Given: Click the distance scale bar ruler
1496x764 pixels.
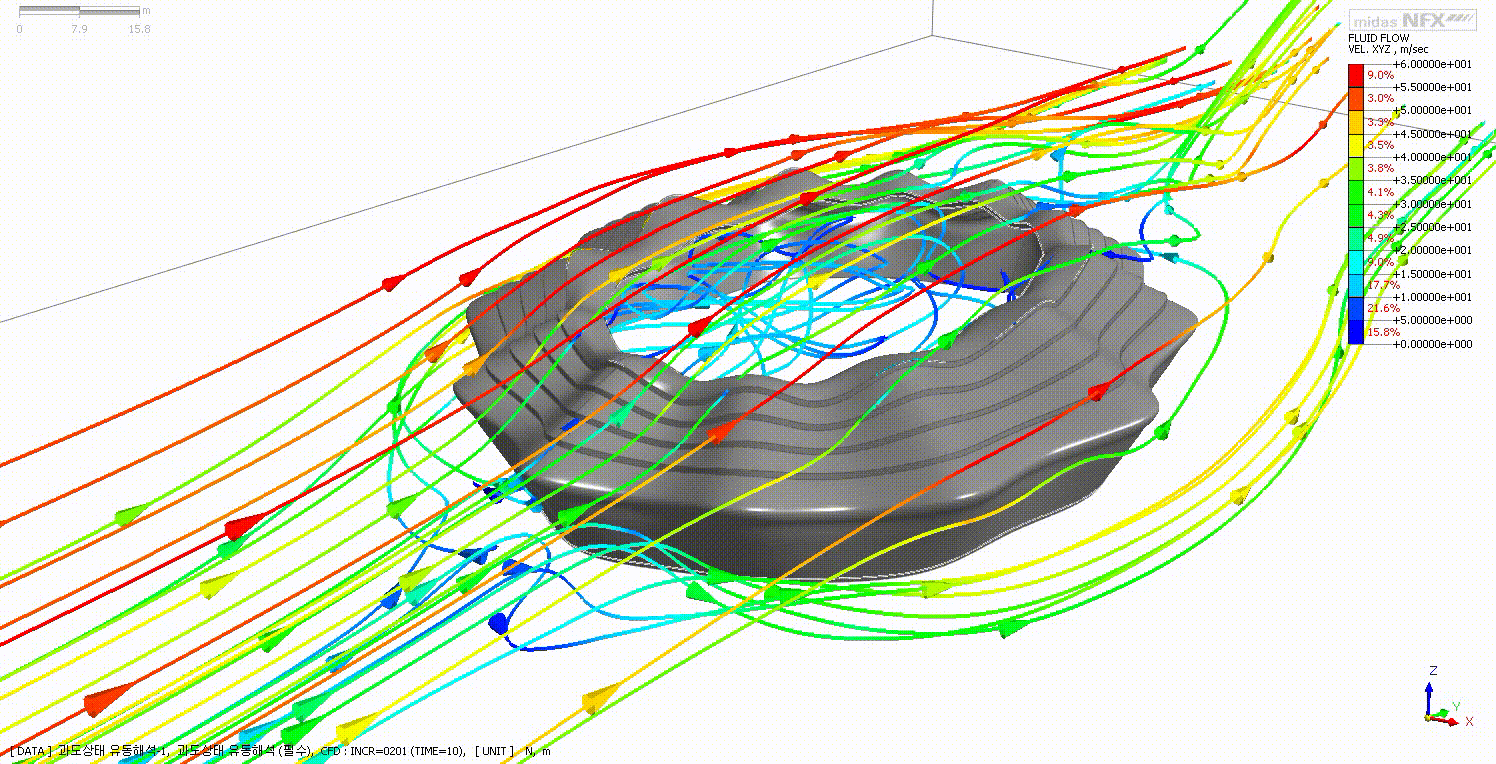Looking at the screenshot, I should (x=79, y=11).
